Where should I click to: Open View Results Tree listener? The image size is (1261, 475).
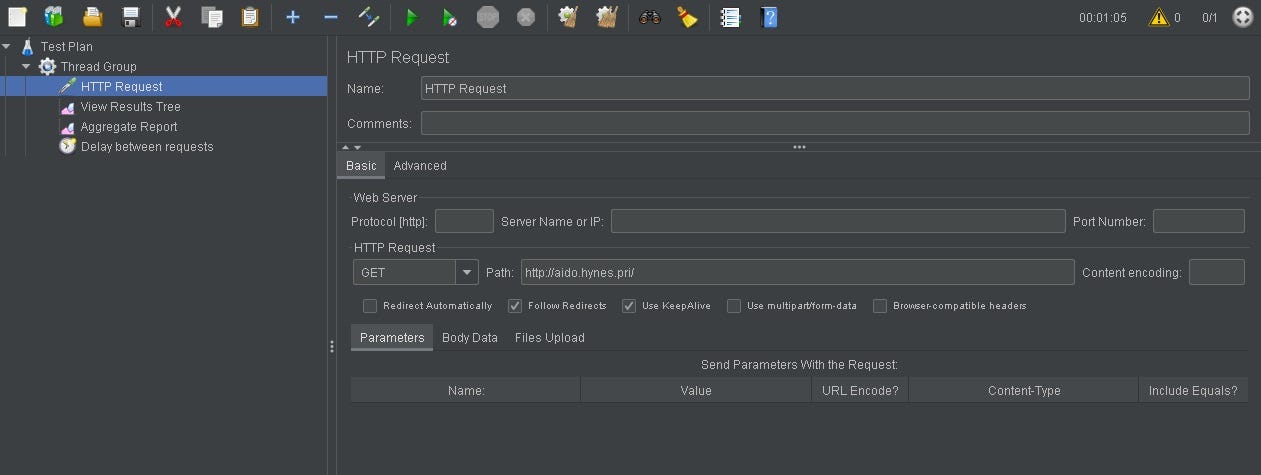click(x=130, y=106)
